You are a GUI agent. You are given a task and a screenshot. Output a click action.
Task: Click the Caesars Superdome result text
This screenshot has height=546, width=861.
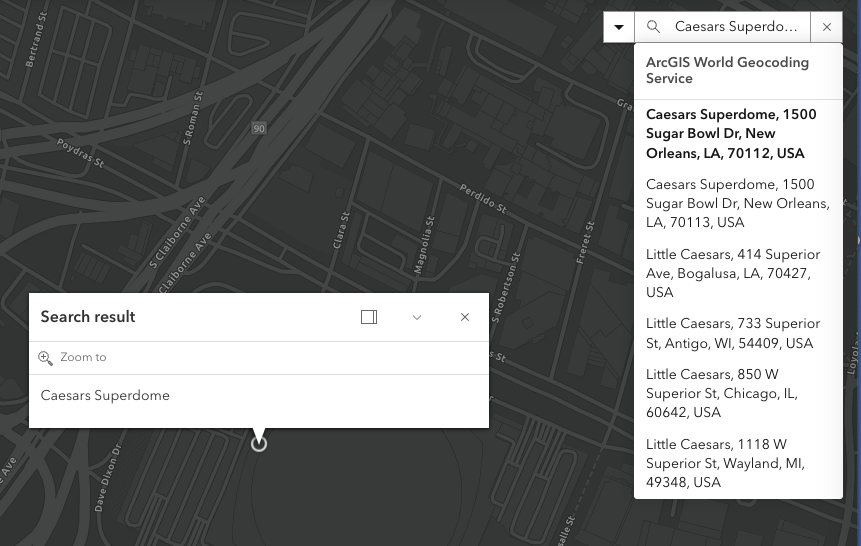pos(105,395)
